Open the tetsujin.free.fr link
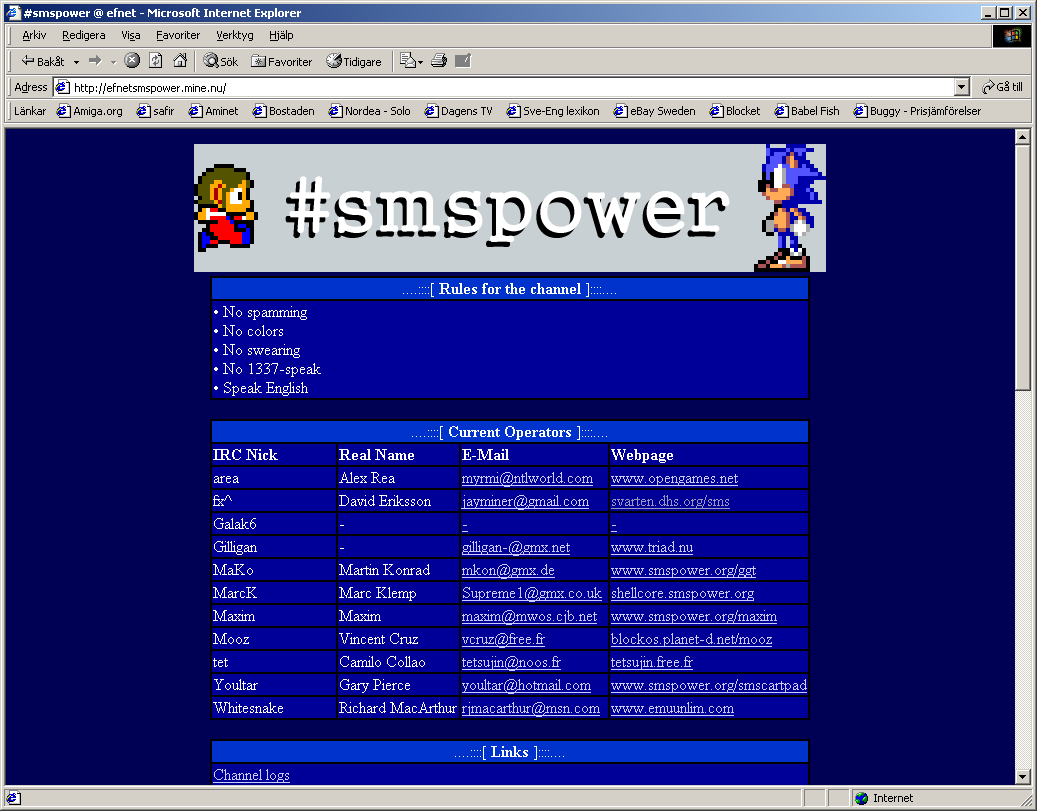The height and width of the screenshot is (811, 1037). pos(651,662)
